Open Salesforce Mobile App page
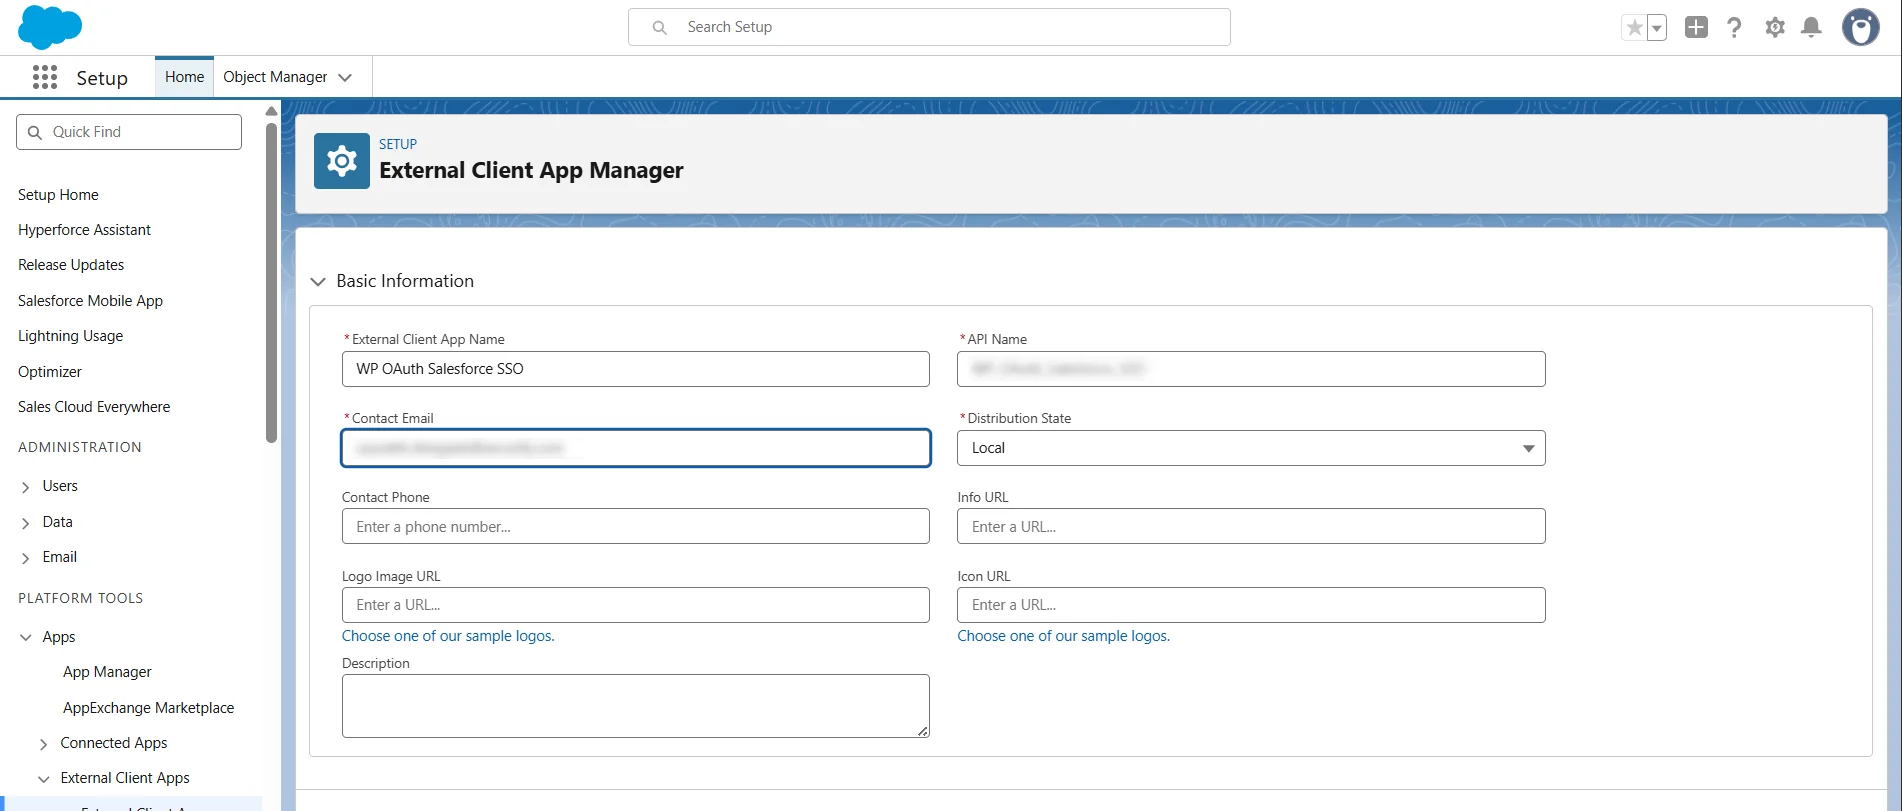 click(90, 301)
